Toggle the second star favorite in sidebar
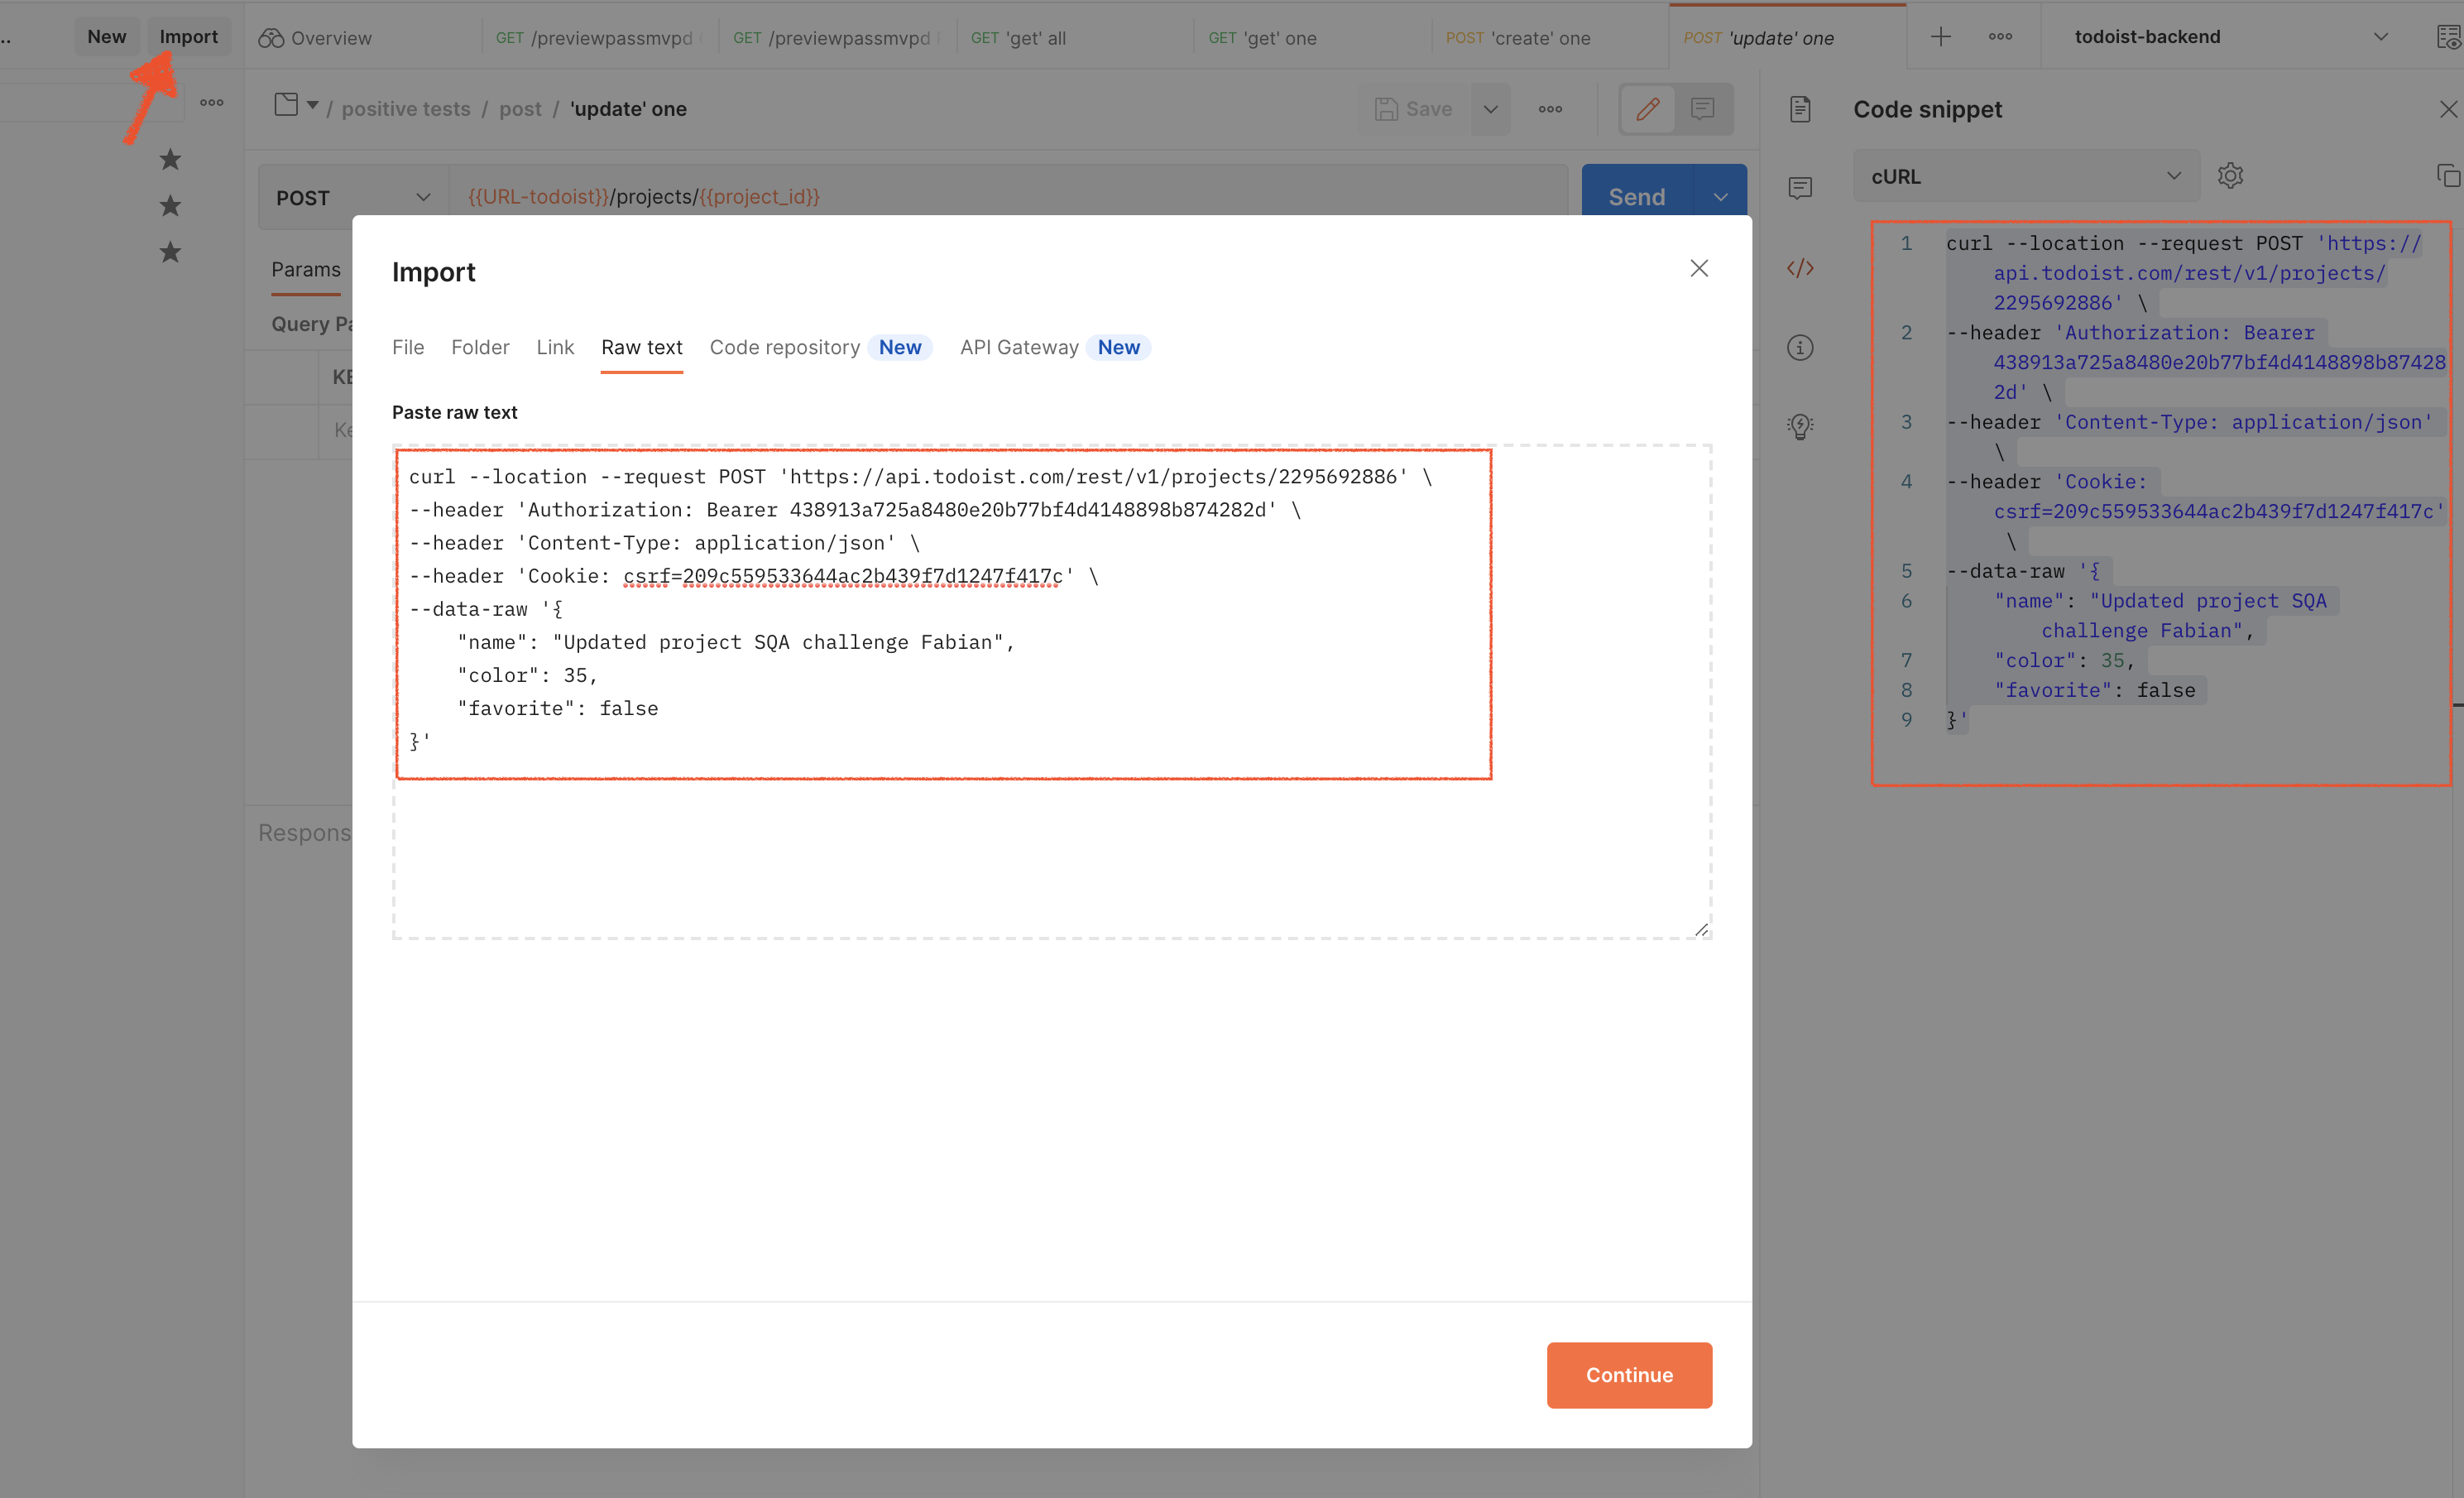Screen dimensions: 2464x1498 point(171,206)
